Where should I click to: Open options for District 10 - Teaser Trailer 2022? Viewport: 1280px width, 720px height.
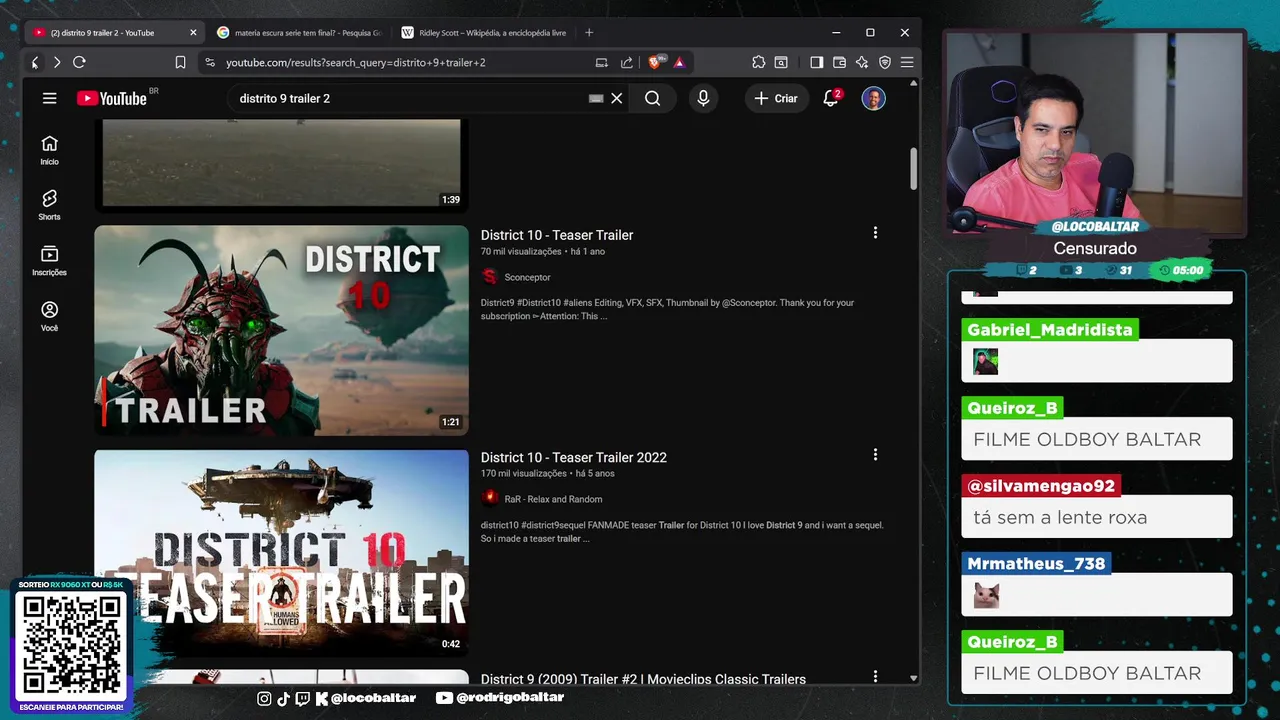coord(875,455)
